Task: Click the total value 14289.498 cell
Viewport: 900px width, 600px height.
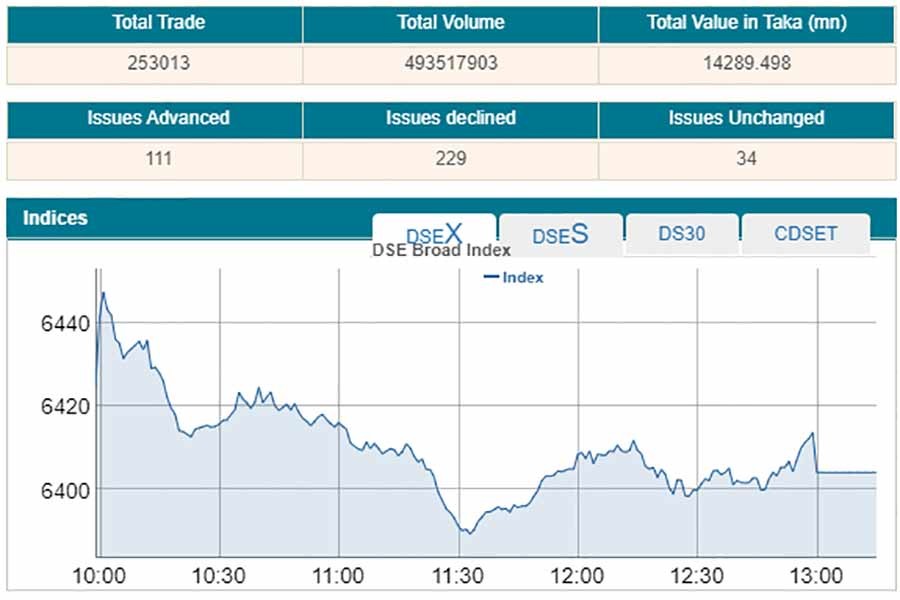Action: tap(746, 63)
